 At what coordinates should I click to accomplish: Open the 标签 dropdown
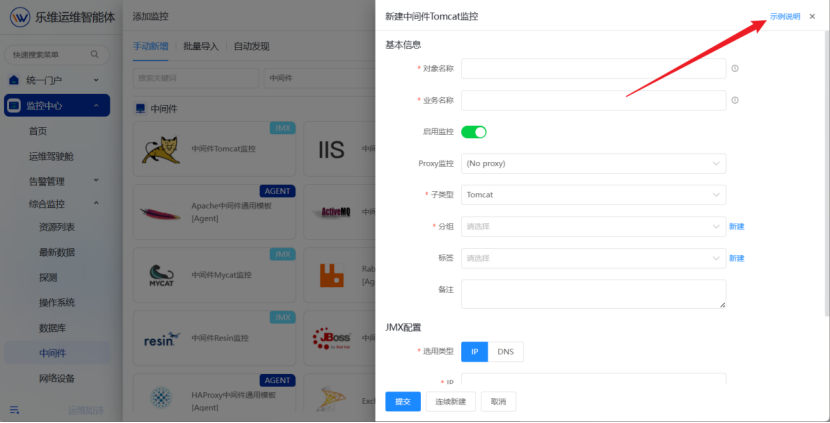(593, 258)
